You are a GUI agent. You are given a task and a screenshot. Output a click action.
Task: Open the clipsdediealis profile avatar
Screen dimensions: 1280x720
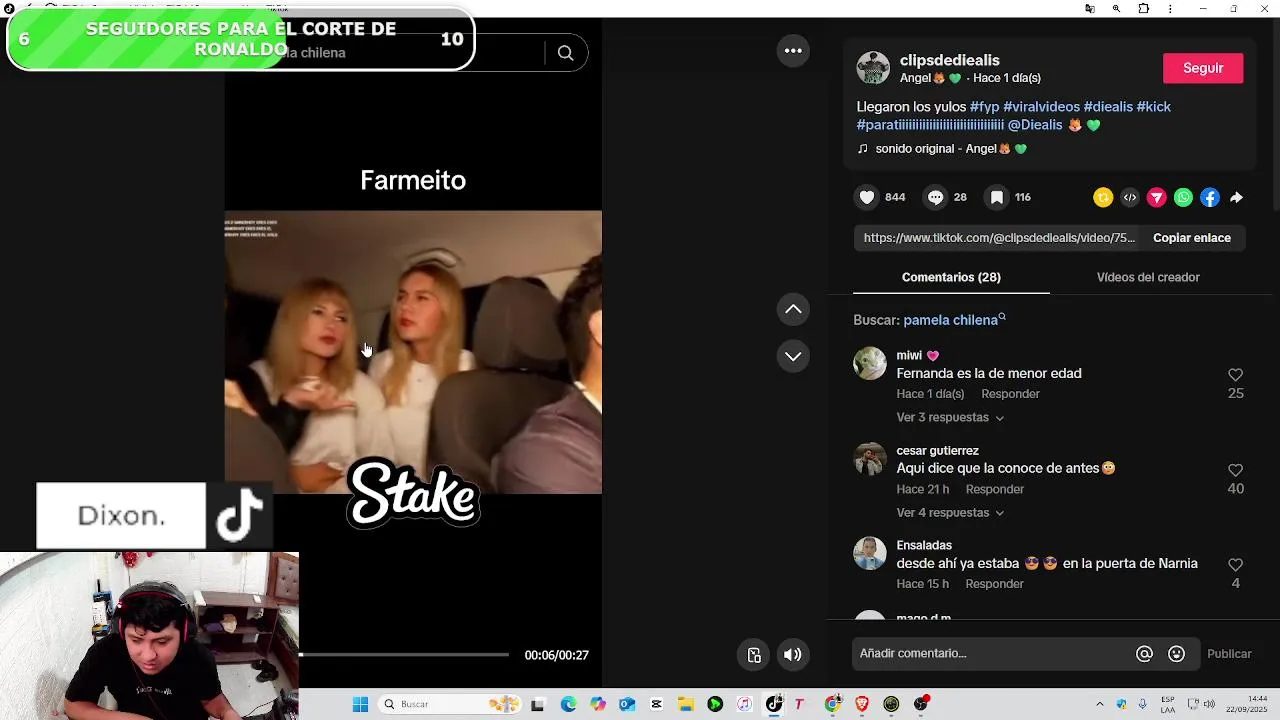[873, 68]
